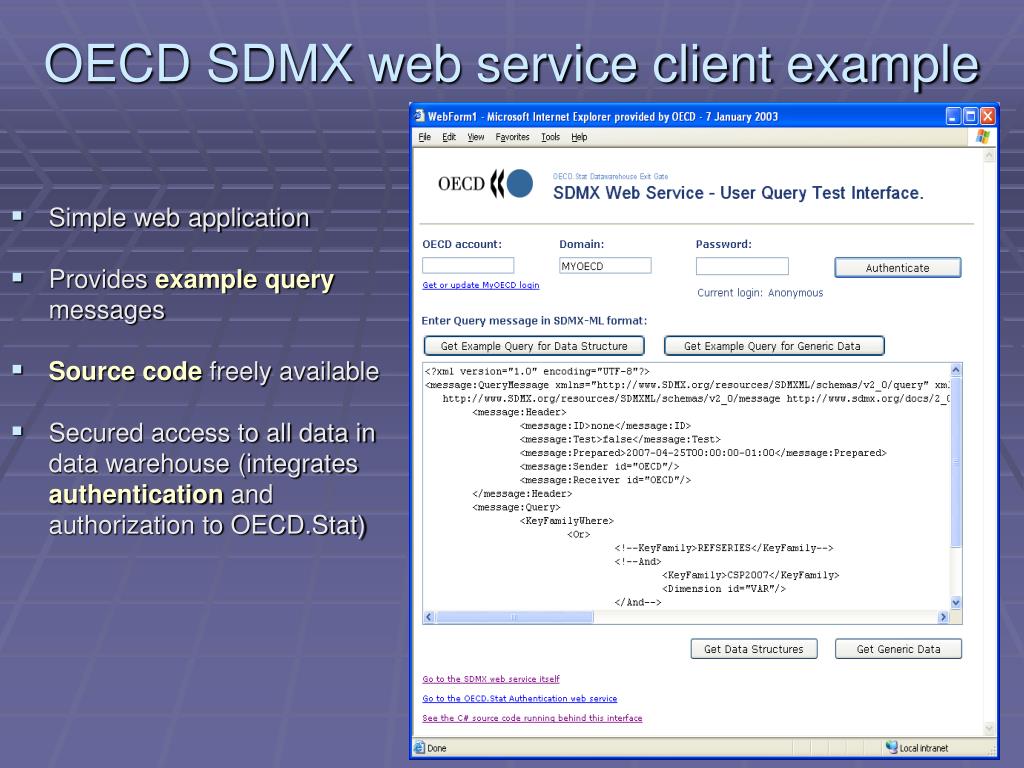Viewport: 1024px width, 768px height.
Task: Open the Favorites menu
Action: [512, 137]
